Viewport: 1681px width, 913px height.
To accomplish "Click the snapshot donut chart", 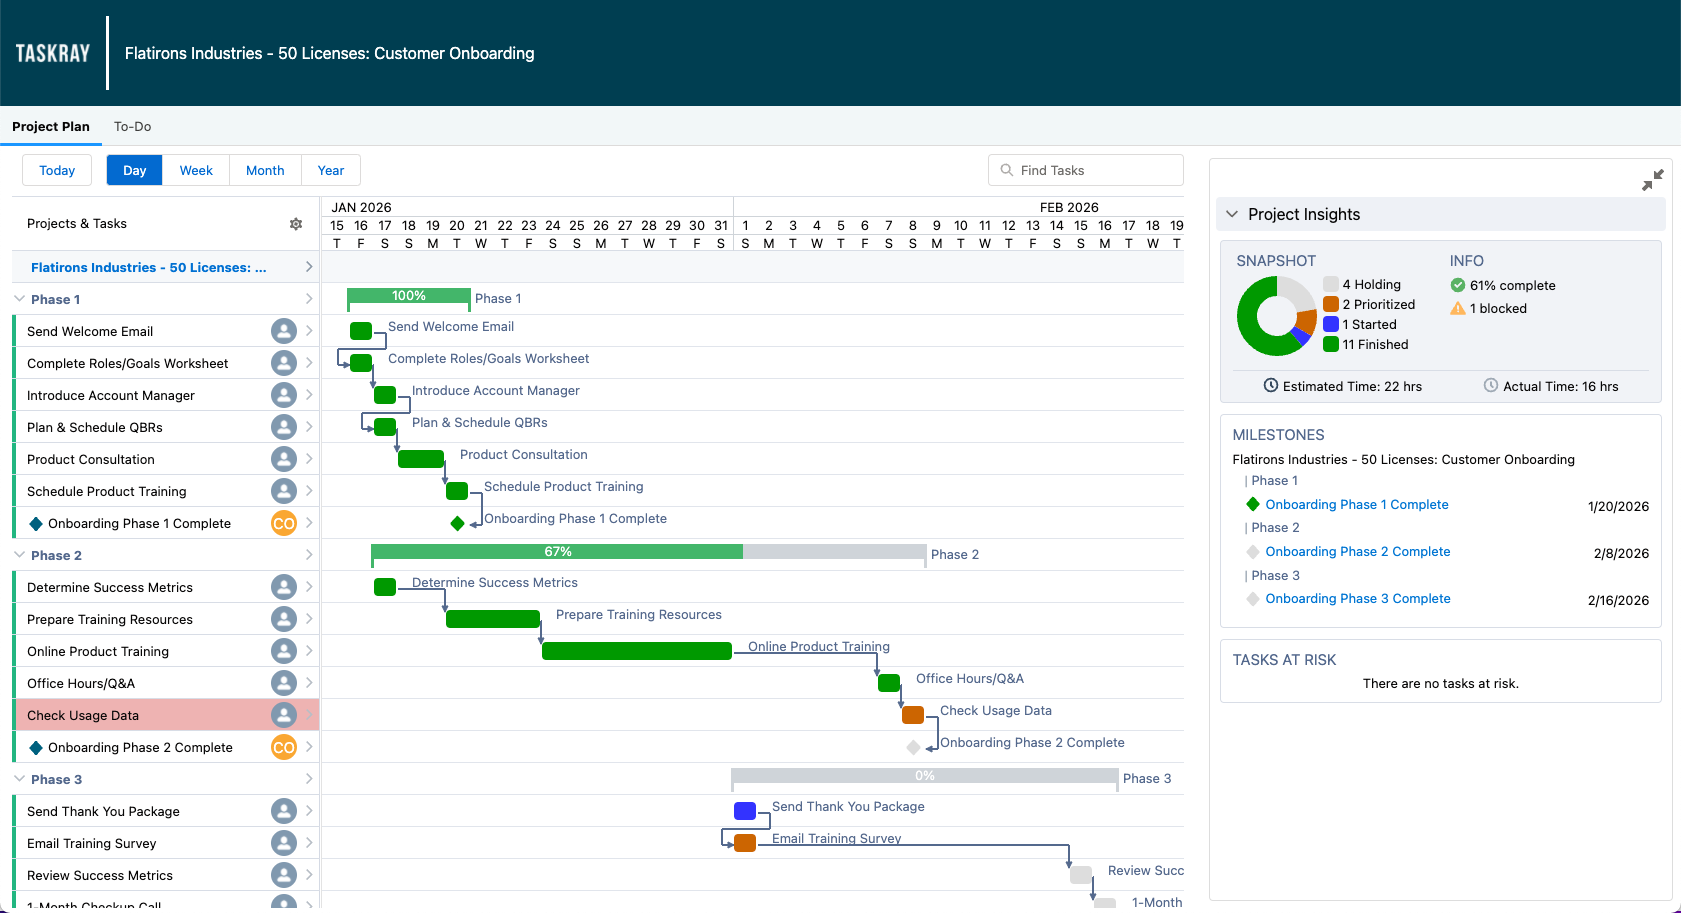I will tap(1277, 315).
